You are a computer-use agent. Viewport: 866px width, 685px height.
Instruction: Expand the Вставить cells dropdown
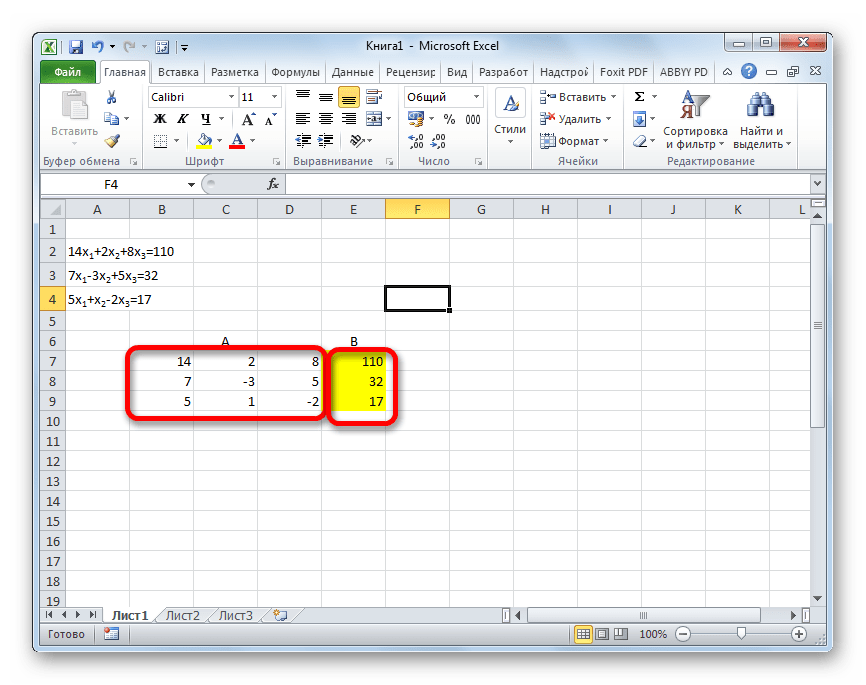click(x=614, y=97)
